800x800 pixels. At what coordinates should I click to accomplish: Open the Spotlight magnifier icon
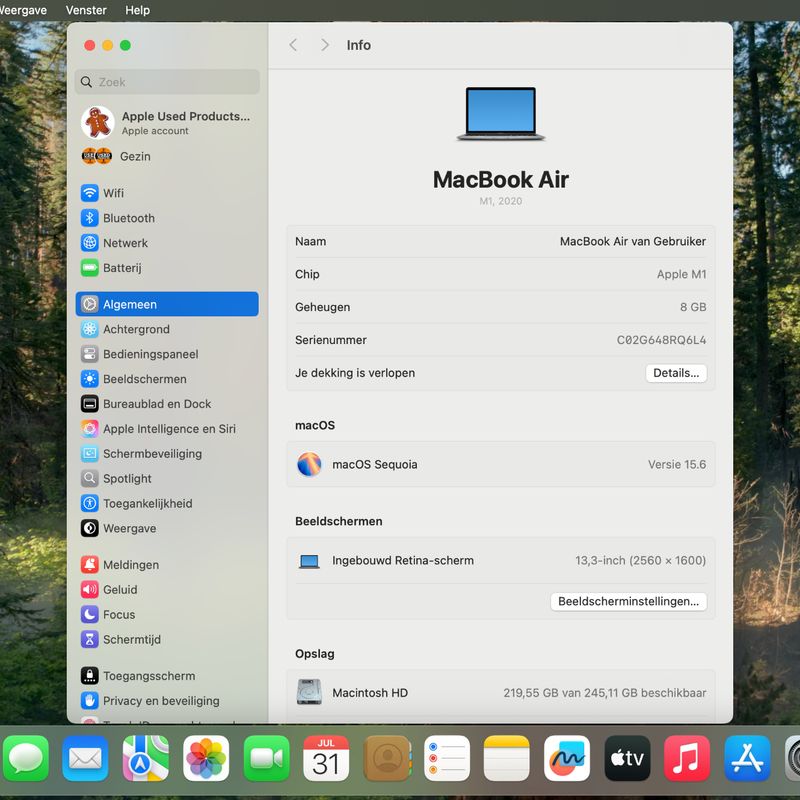pos(90,479)
